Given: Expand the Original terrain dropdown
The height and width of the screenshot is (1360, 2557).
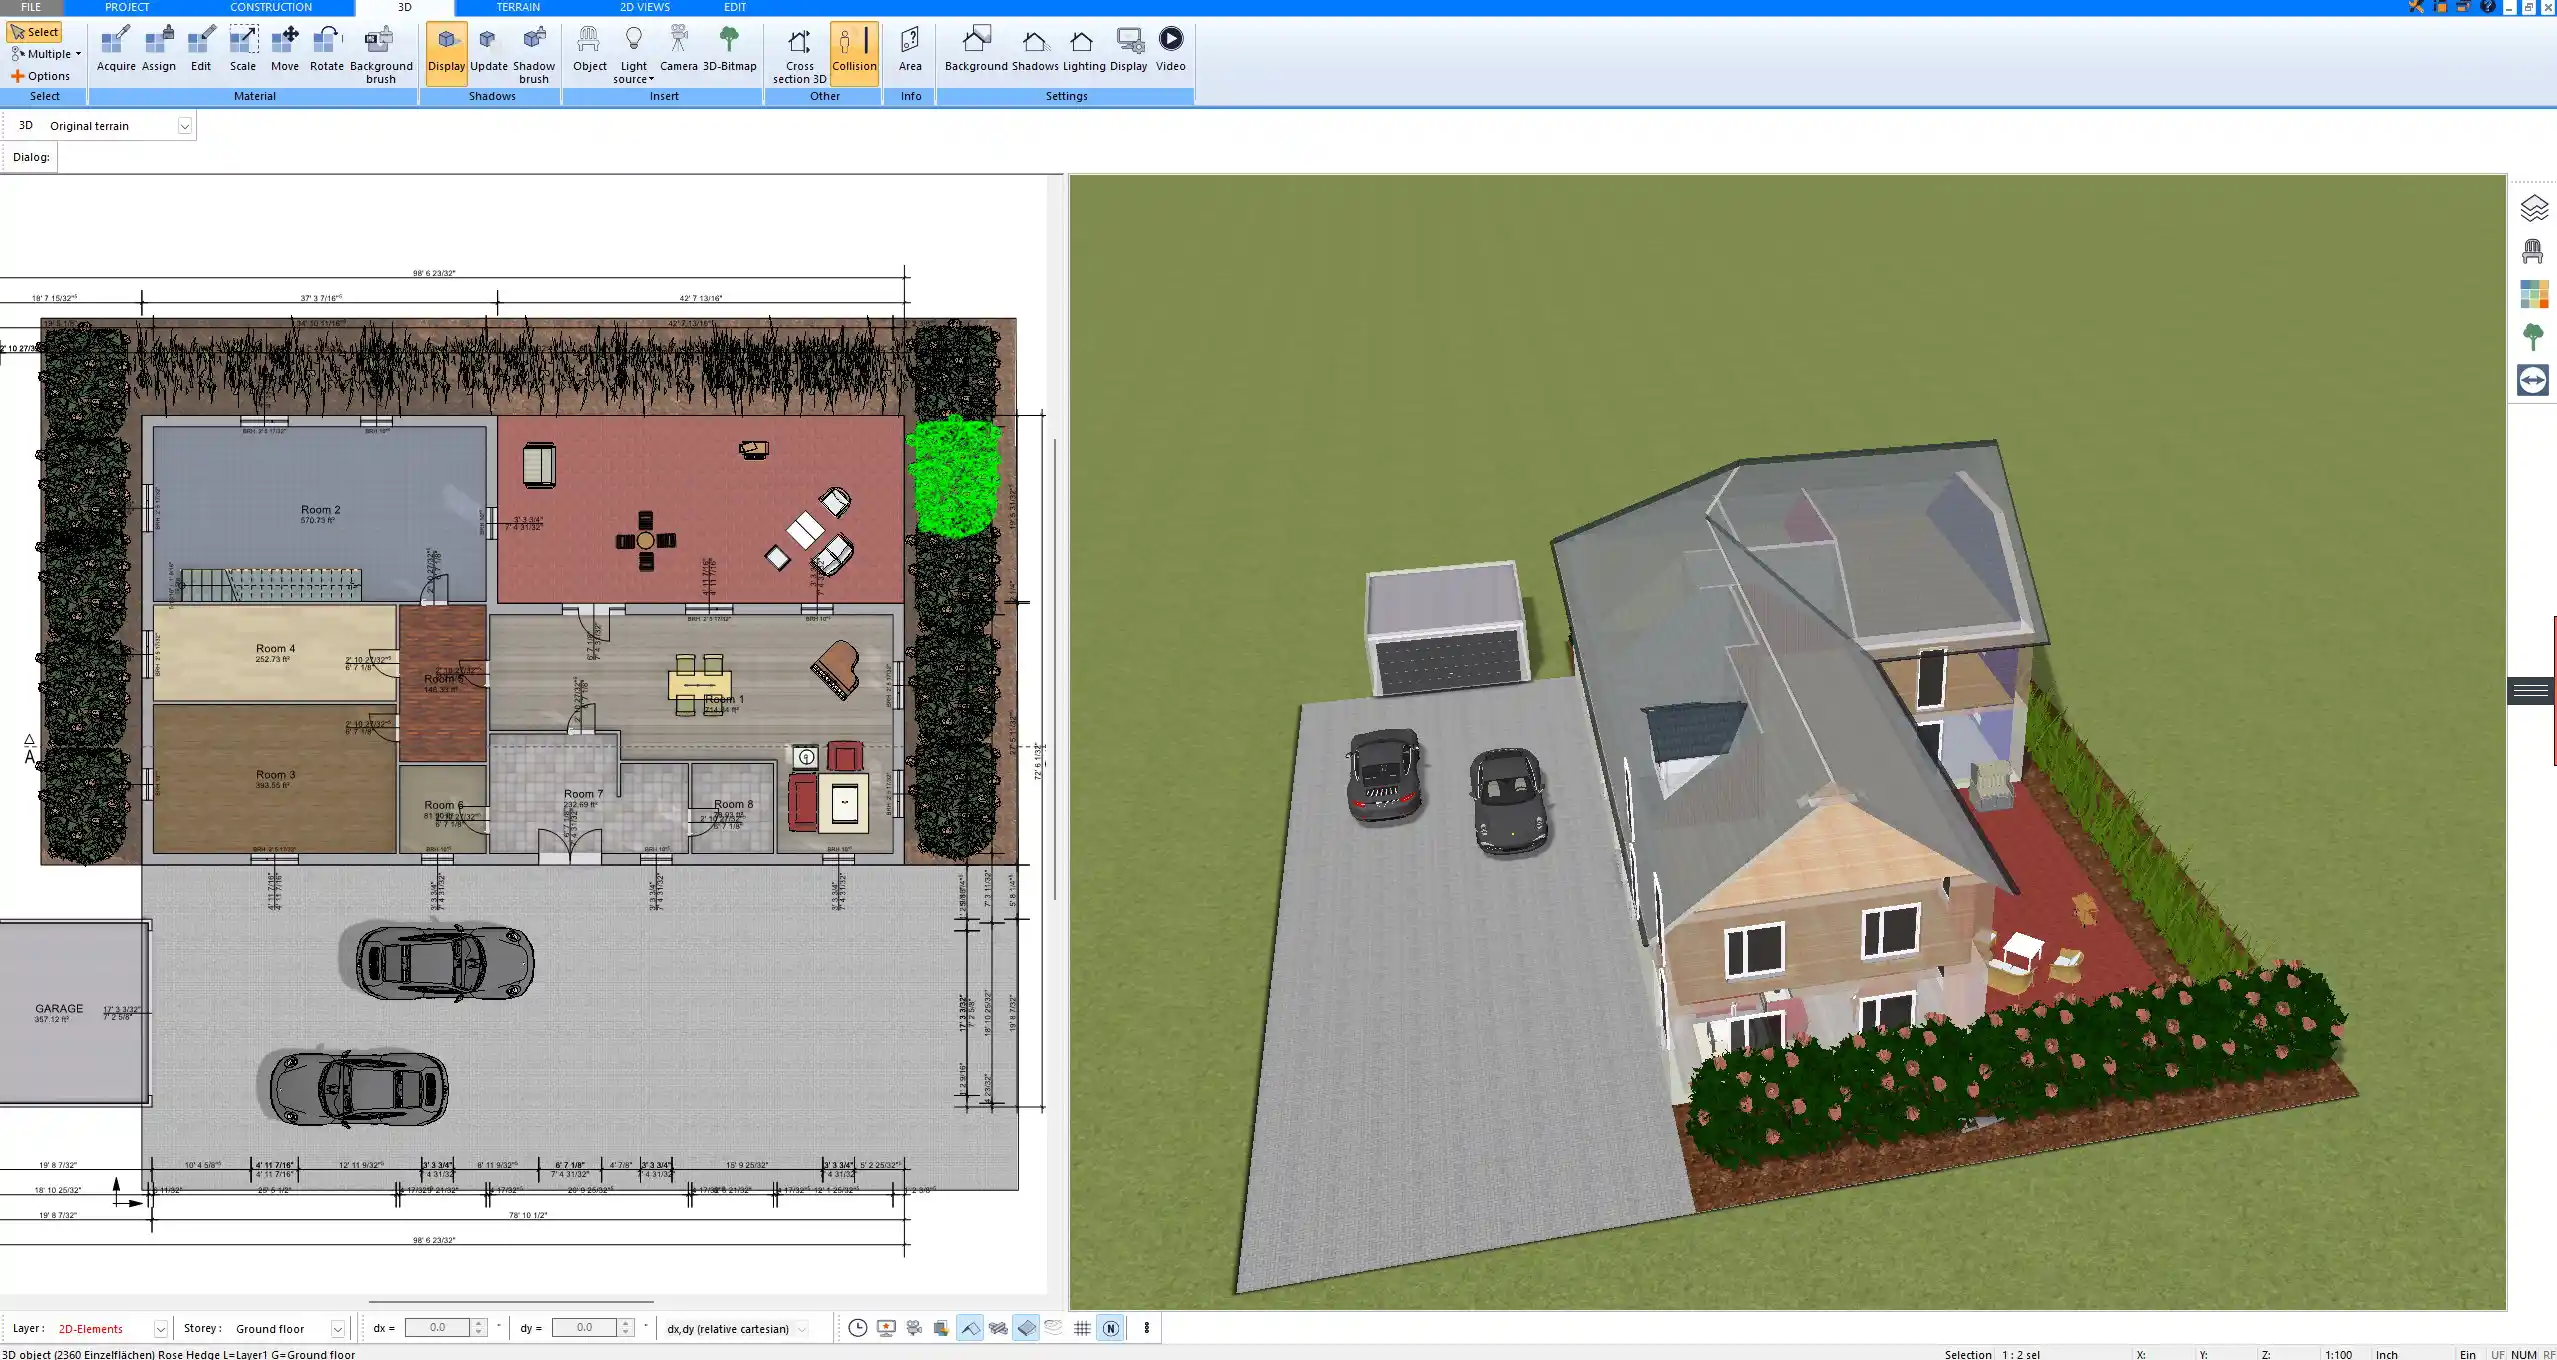Looking at the screenshot, I should [184, 126].
